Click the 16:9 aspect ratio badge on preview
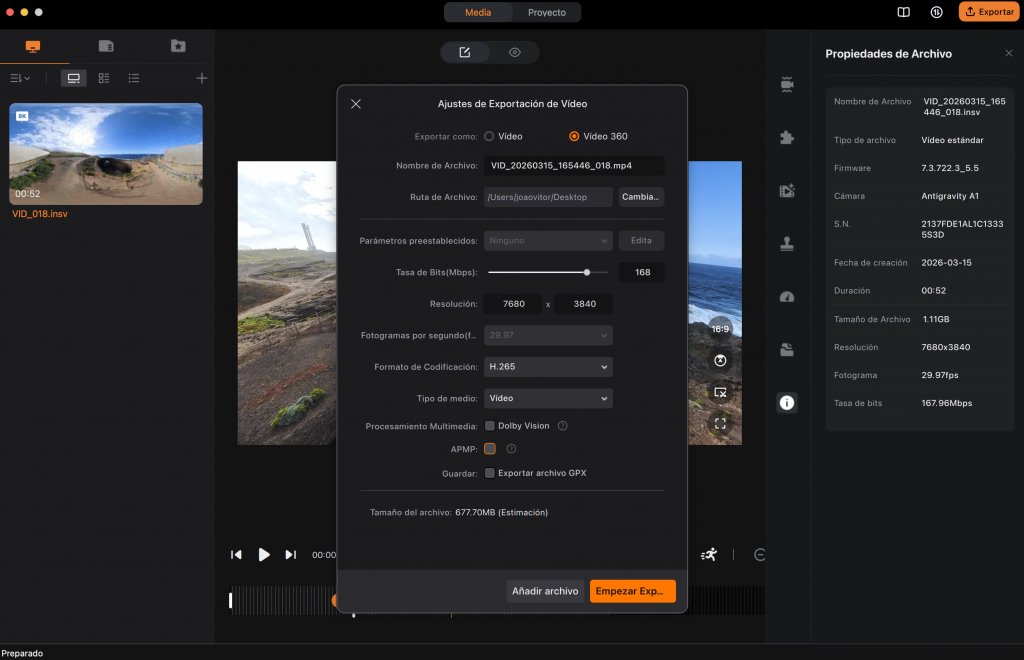This screenshot has width=1024, height=660. [x=721, y=327]
